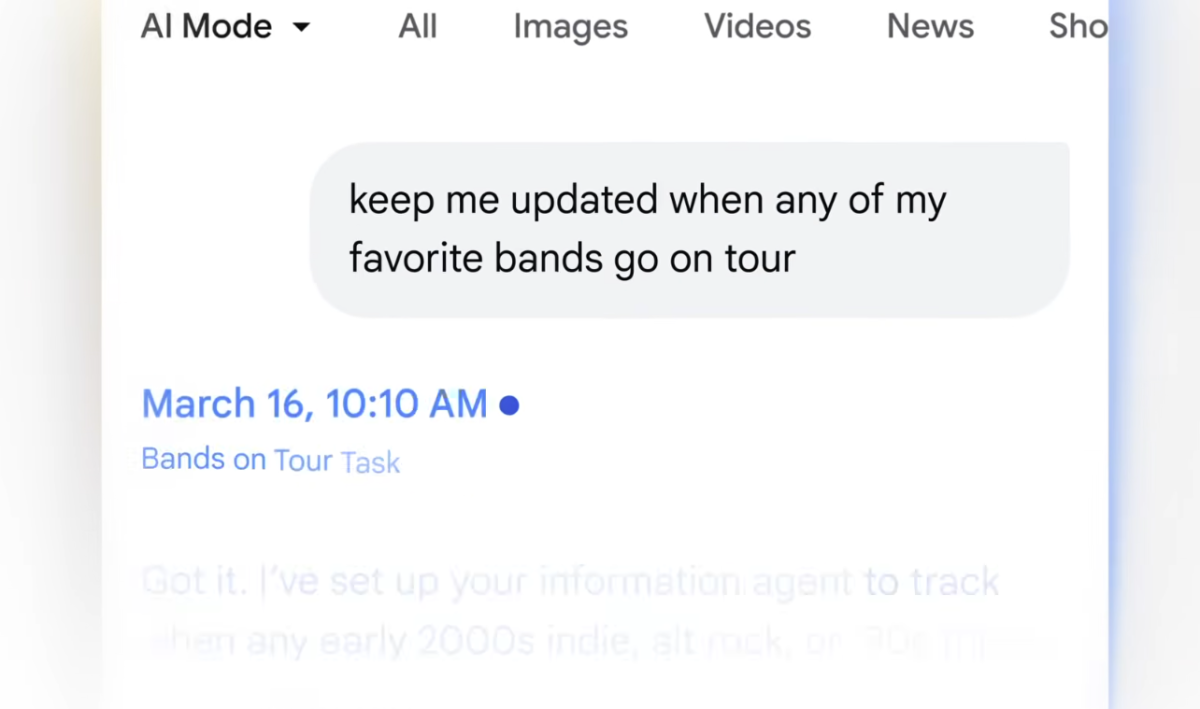This screenshot has width=1200, height=709.
Task: Click the AI Mode label
Action: point(206,26)
